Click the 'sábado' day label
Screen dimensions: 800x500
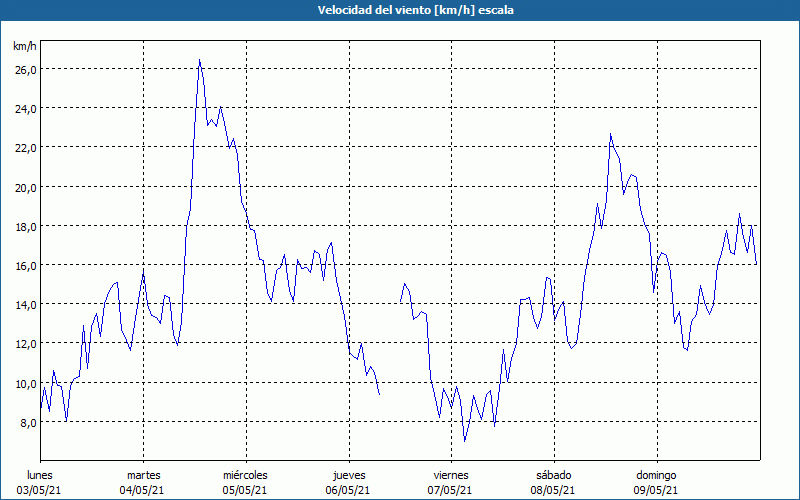point(554,475)
